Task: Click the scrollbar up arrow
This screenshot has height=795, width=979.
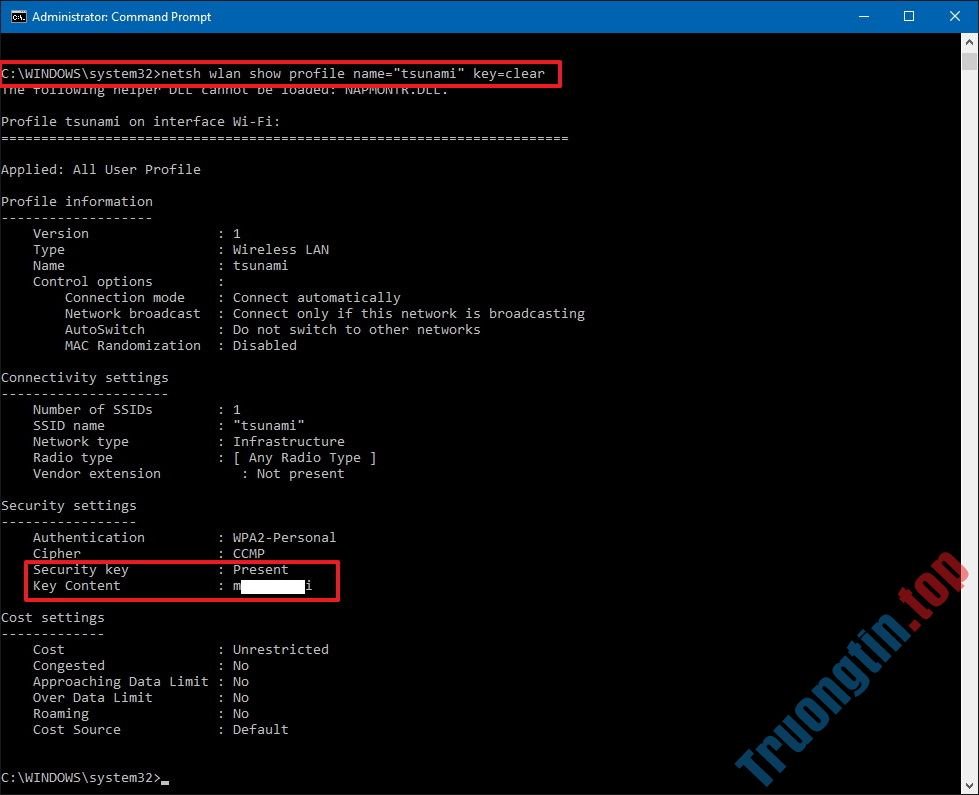Action: [x=969, y=40]
